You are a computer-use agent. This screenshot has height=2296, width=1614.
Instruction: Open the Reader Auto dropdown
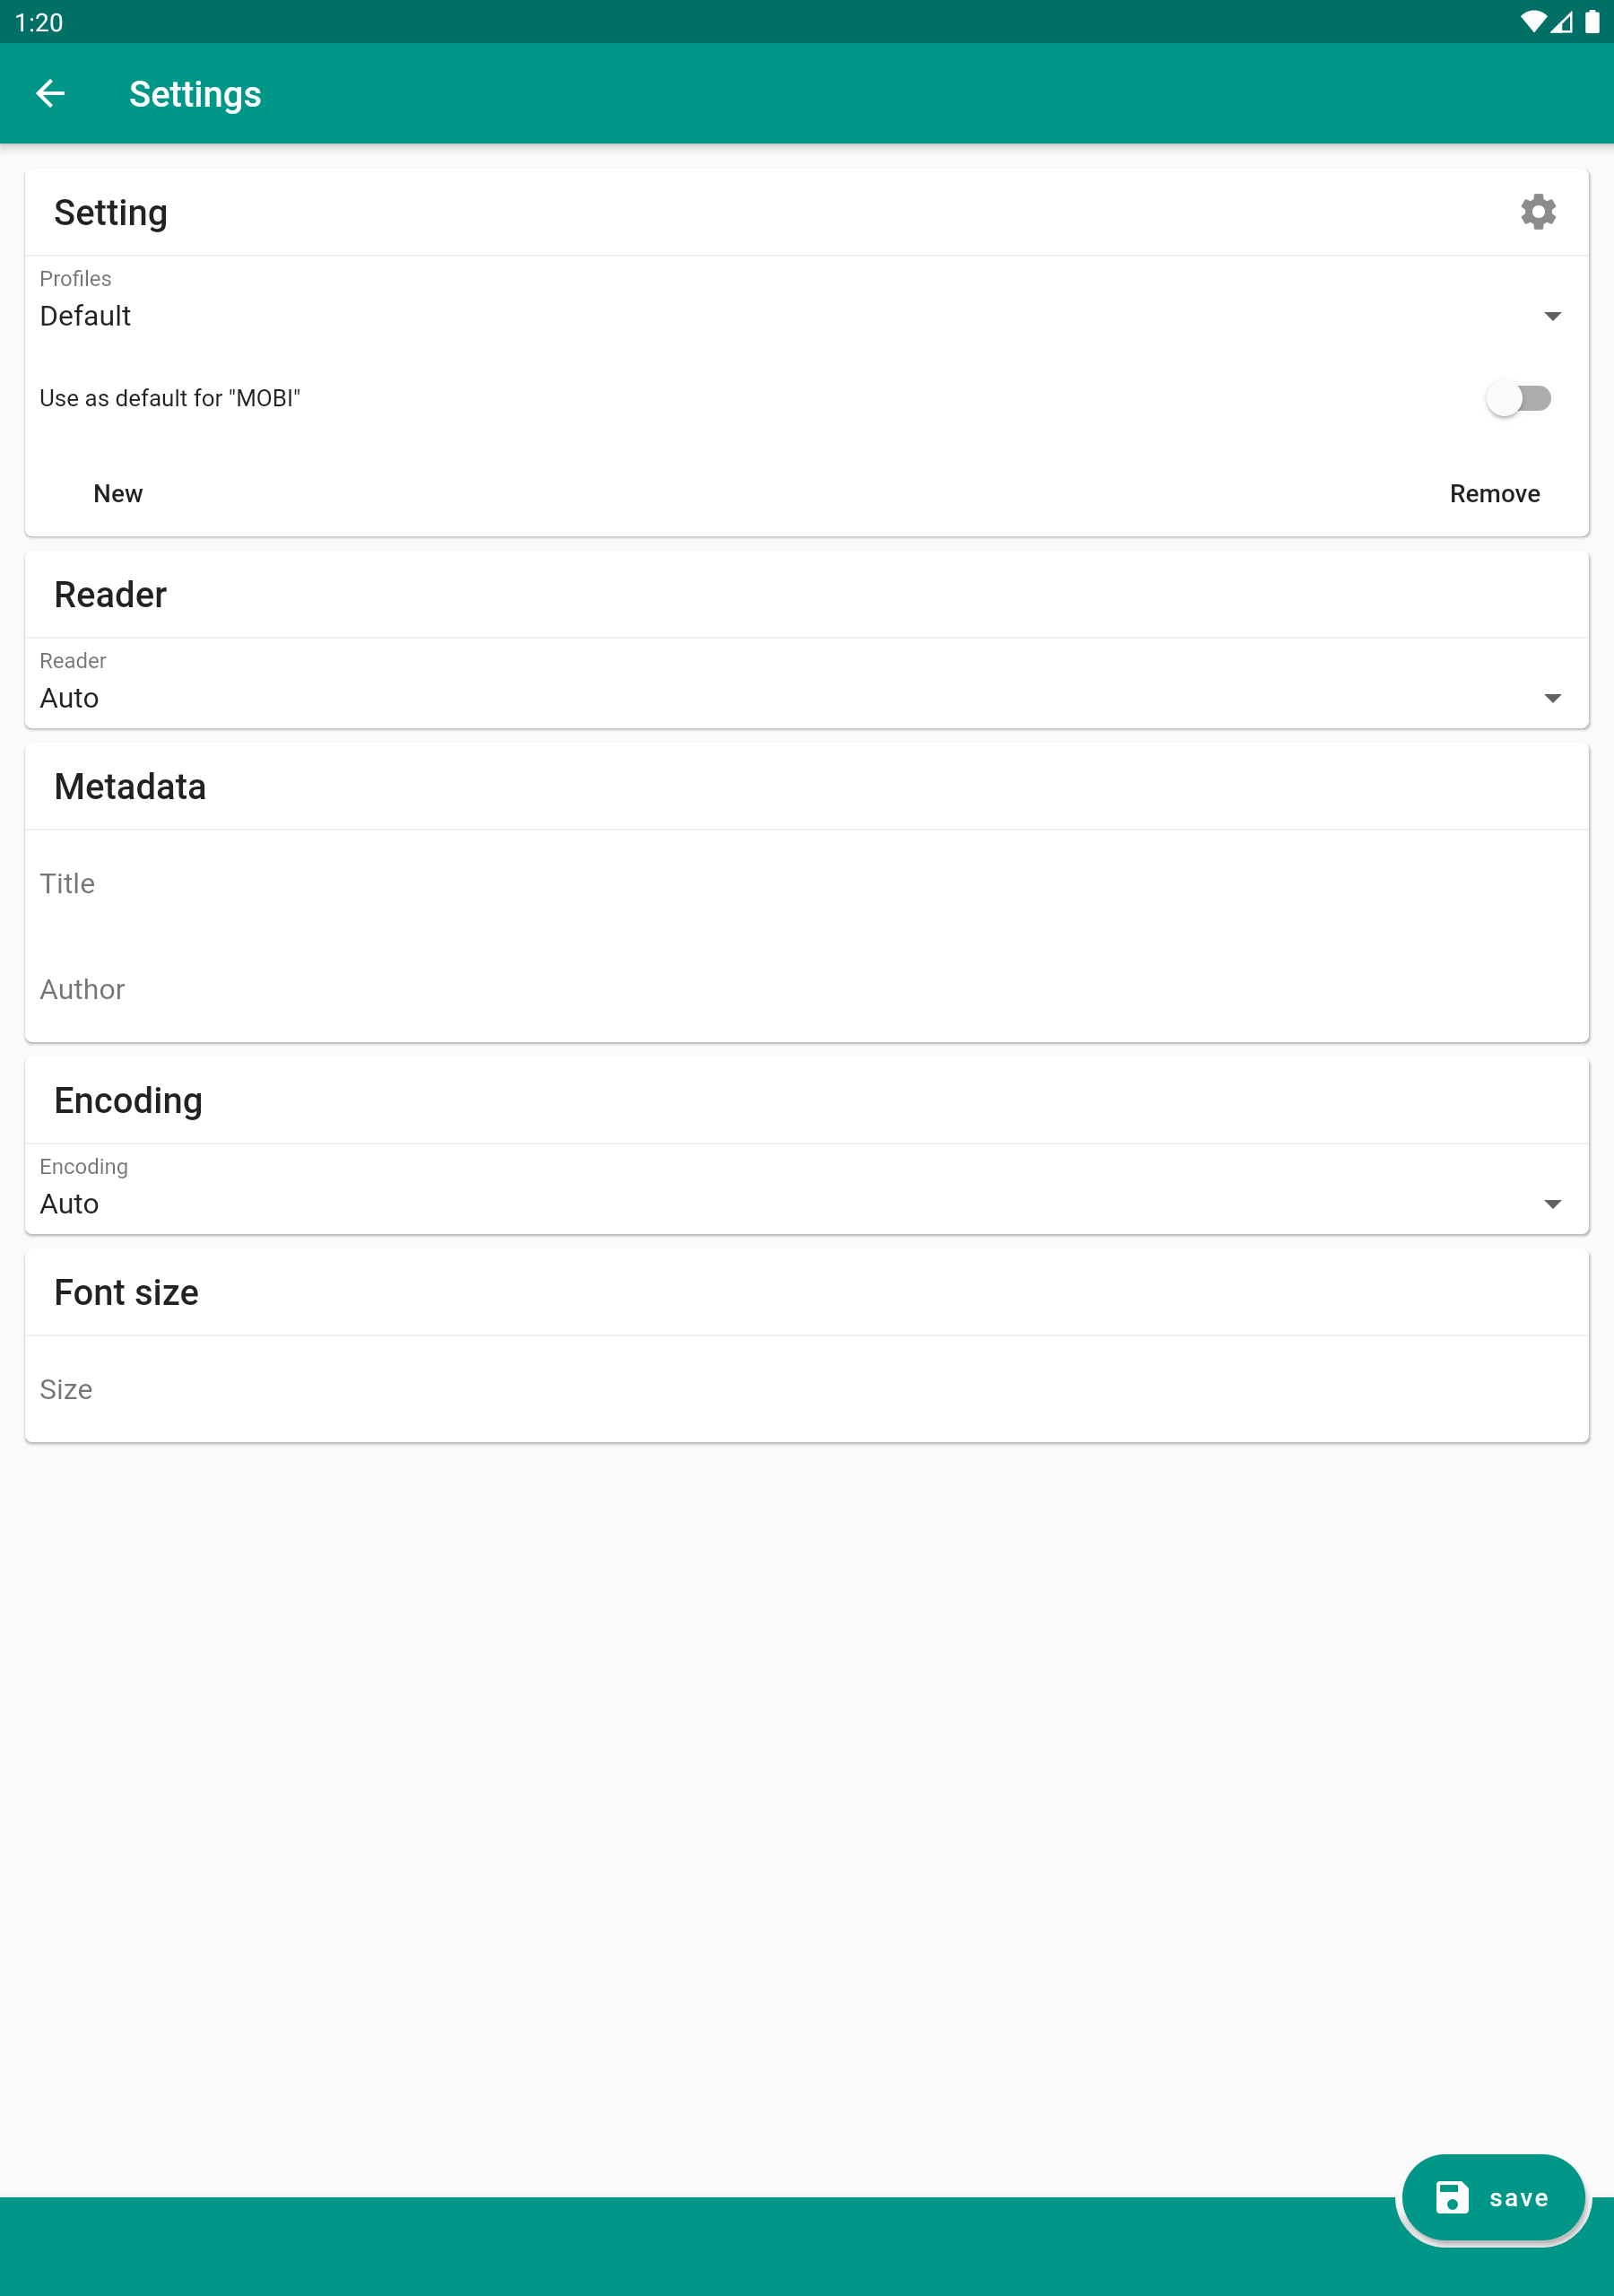pos(1551,698)
